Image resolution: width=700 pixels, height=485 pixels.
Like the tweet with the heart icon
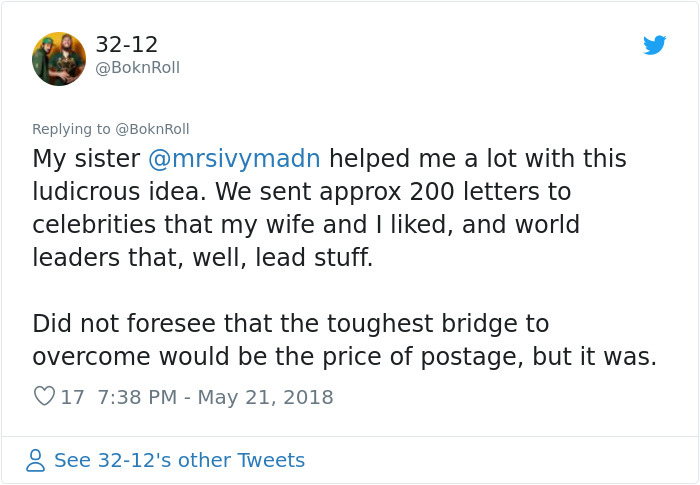click(x=44, y=397)
